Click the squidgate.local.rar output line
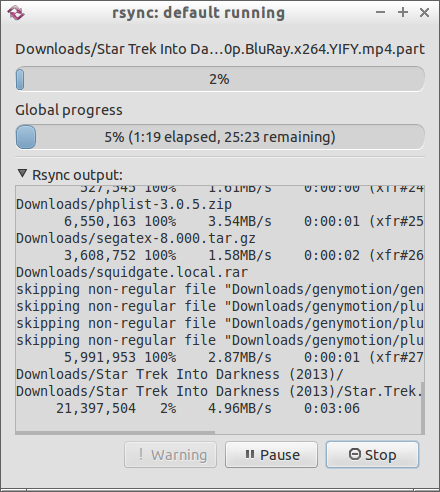Image resolution: width=440 pixels, height=492 pixels. pos(132,272)
